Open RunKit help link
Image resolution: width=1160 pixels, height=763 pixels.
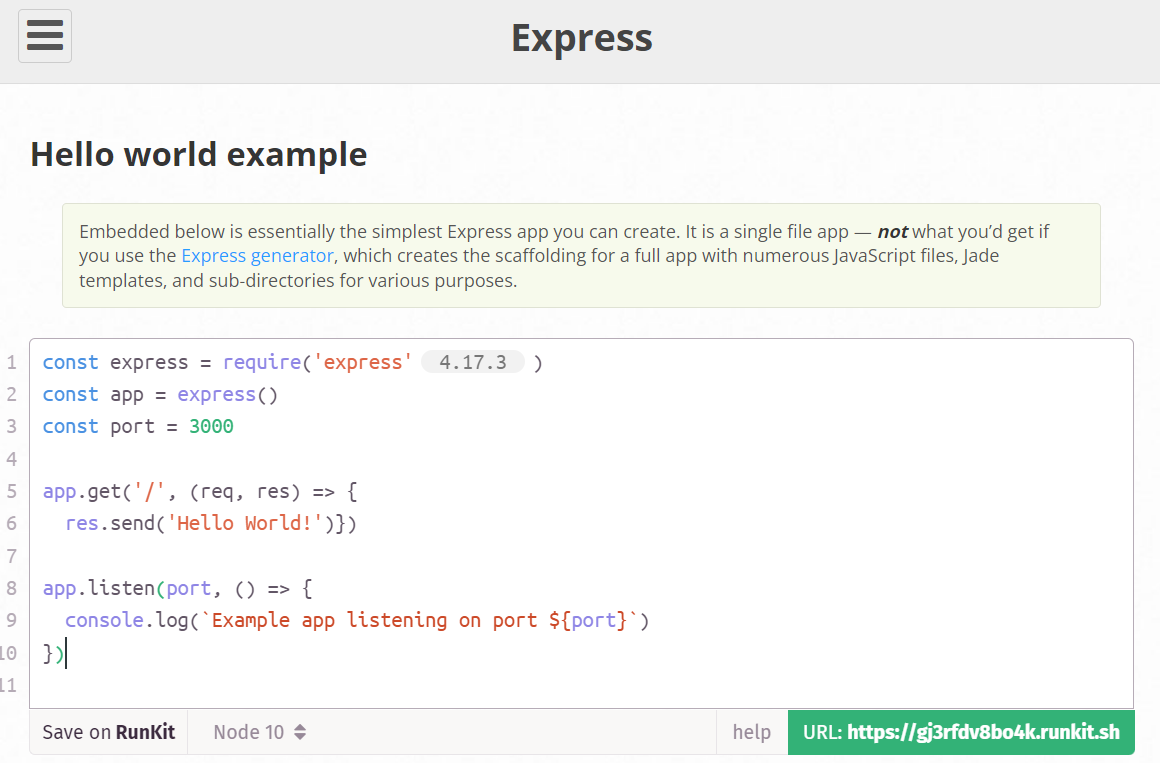pos(752,732)
